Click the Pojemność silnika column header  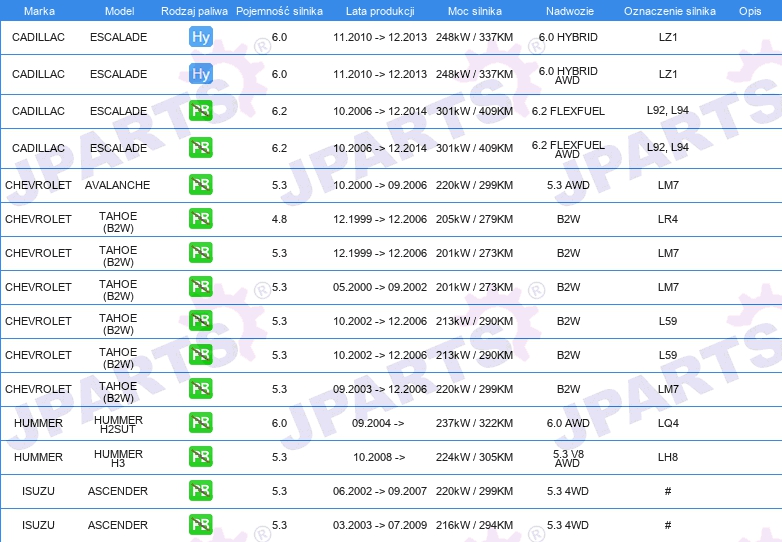click(279, 11)
